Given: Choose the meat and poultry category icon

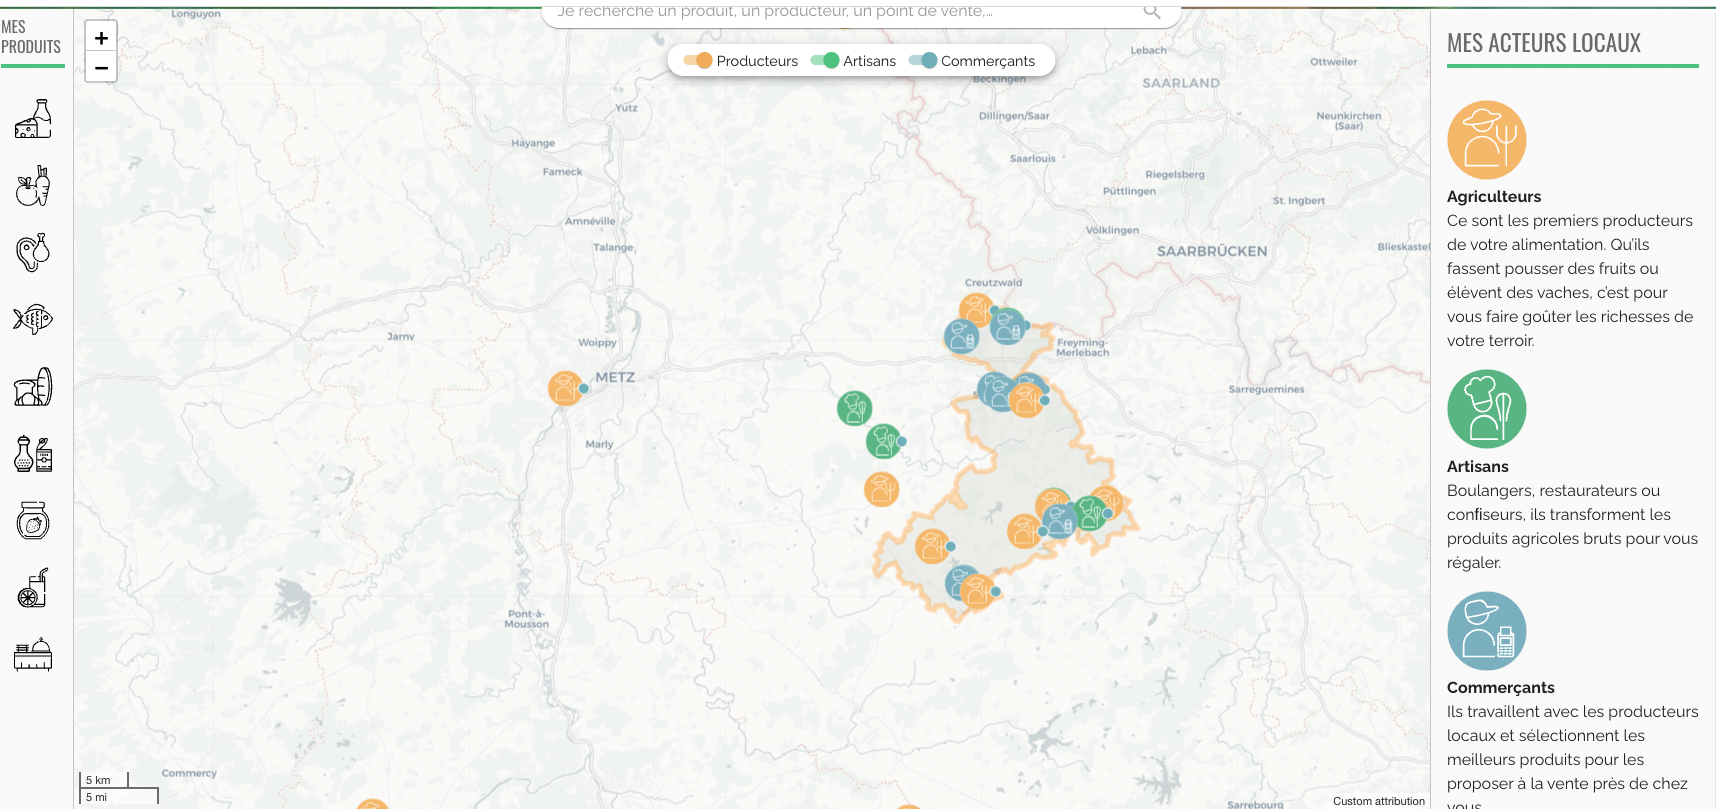Looking at the screenshot, I should tap(33, 253).
